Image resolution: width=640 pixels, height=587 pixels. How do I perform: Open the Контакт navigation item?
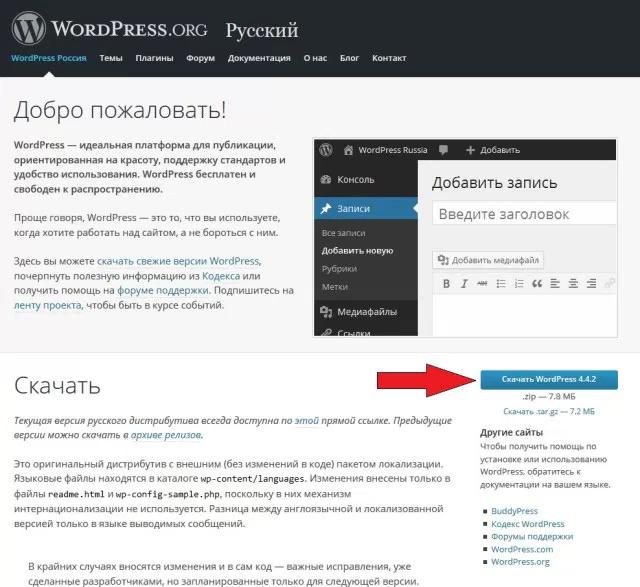pyautogui.click(x=389, y=58)
